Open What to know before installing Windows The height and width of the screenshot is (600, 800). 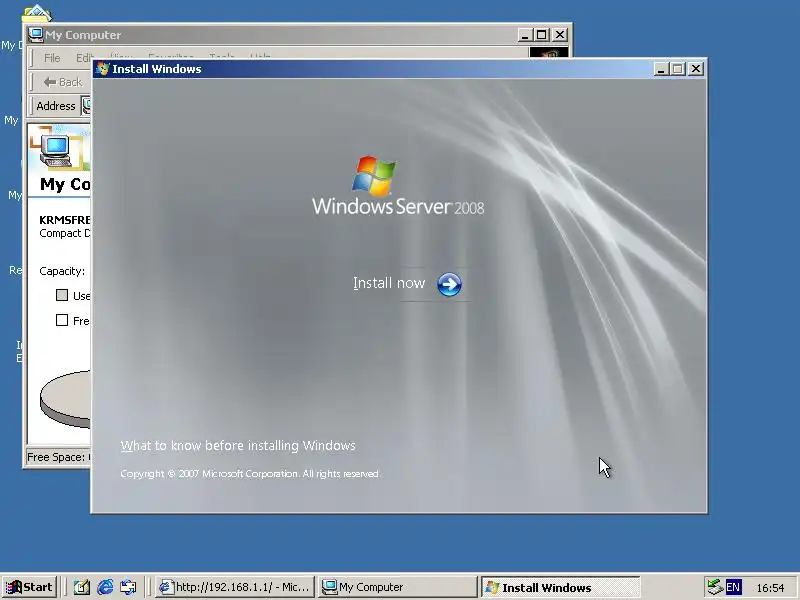click(238, 445)
